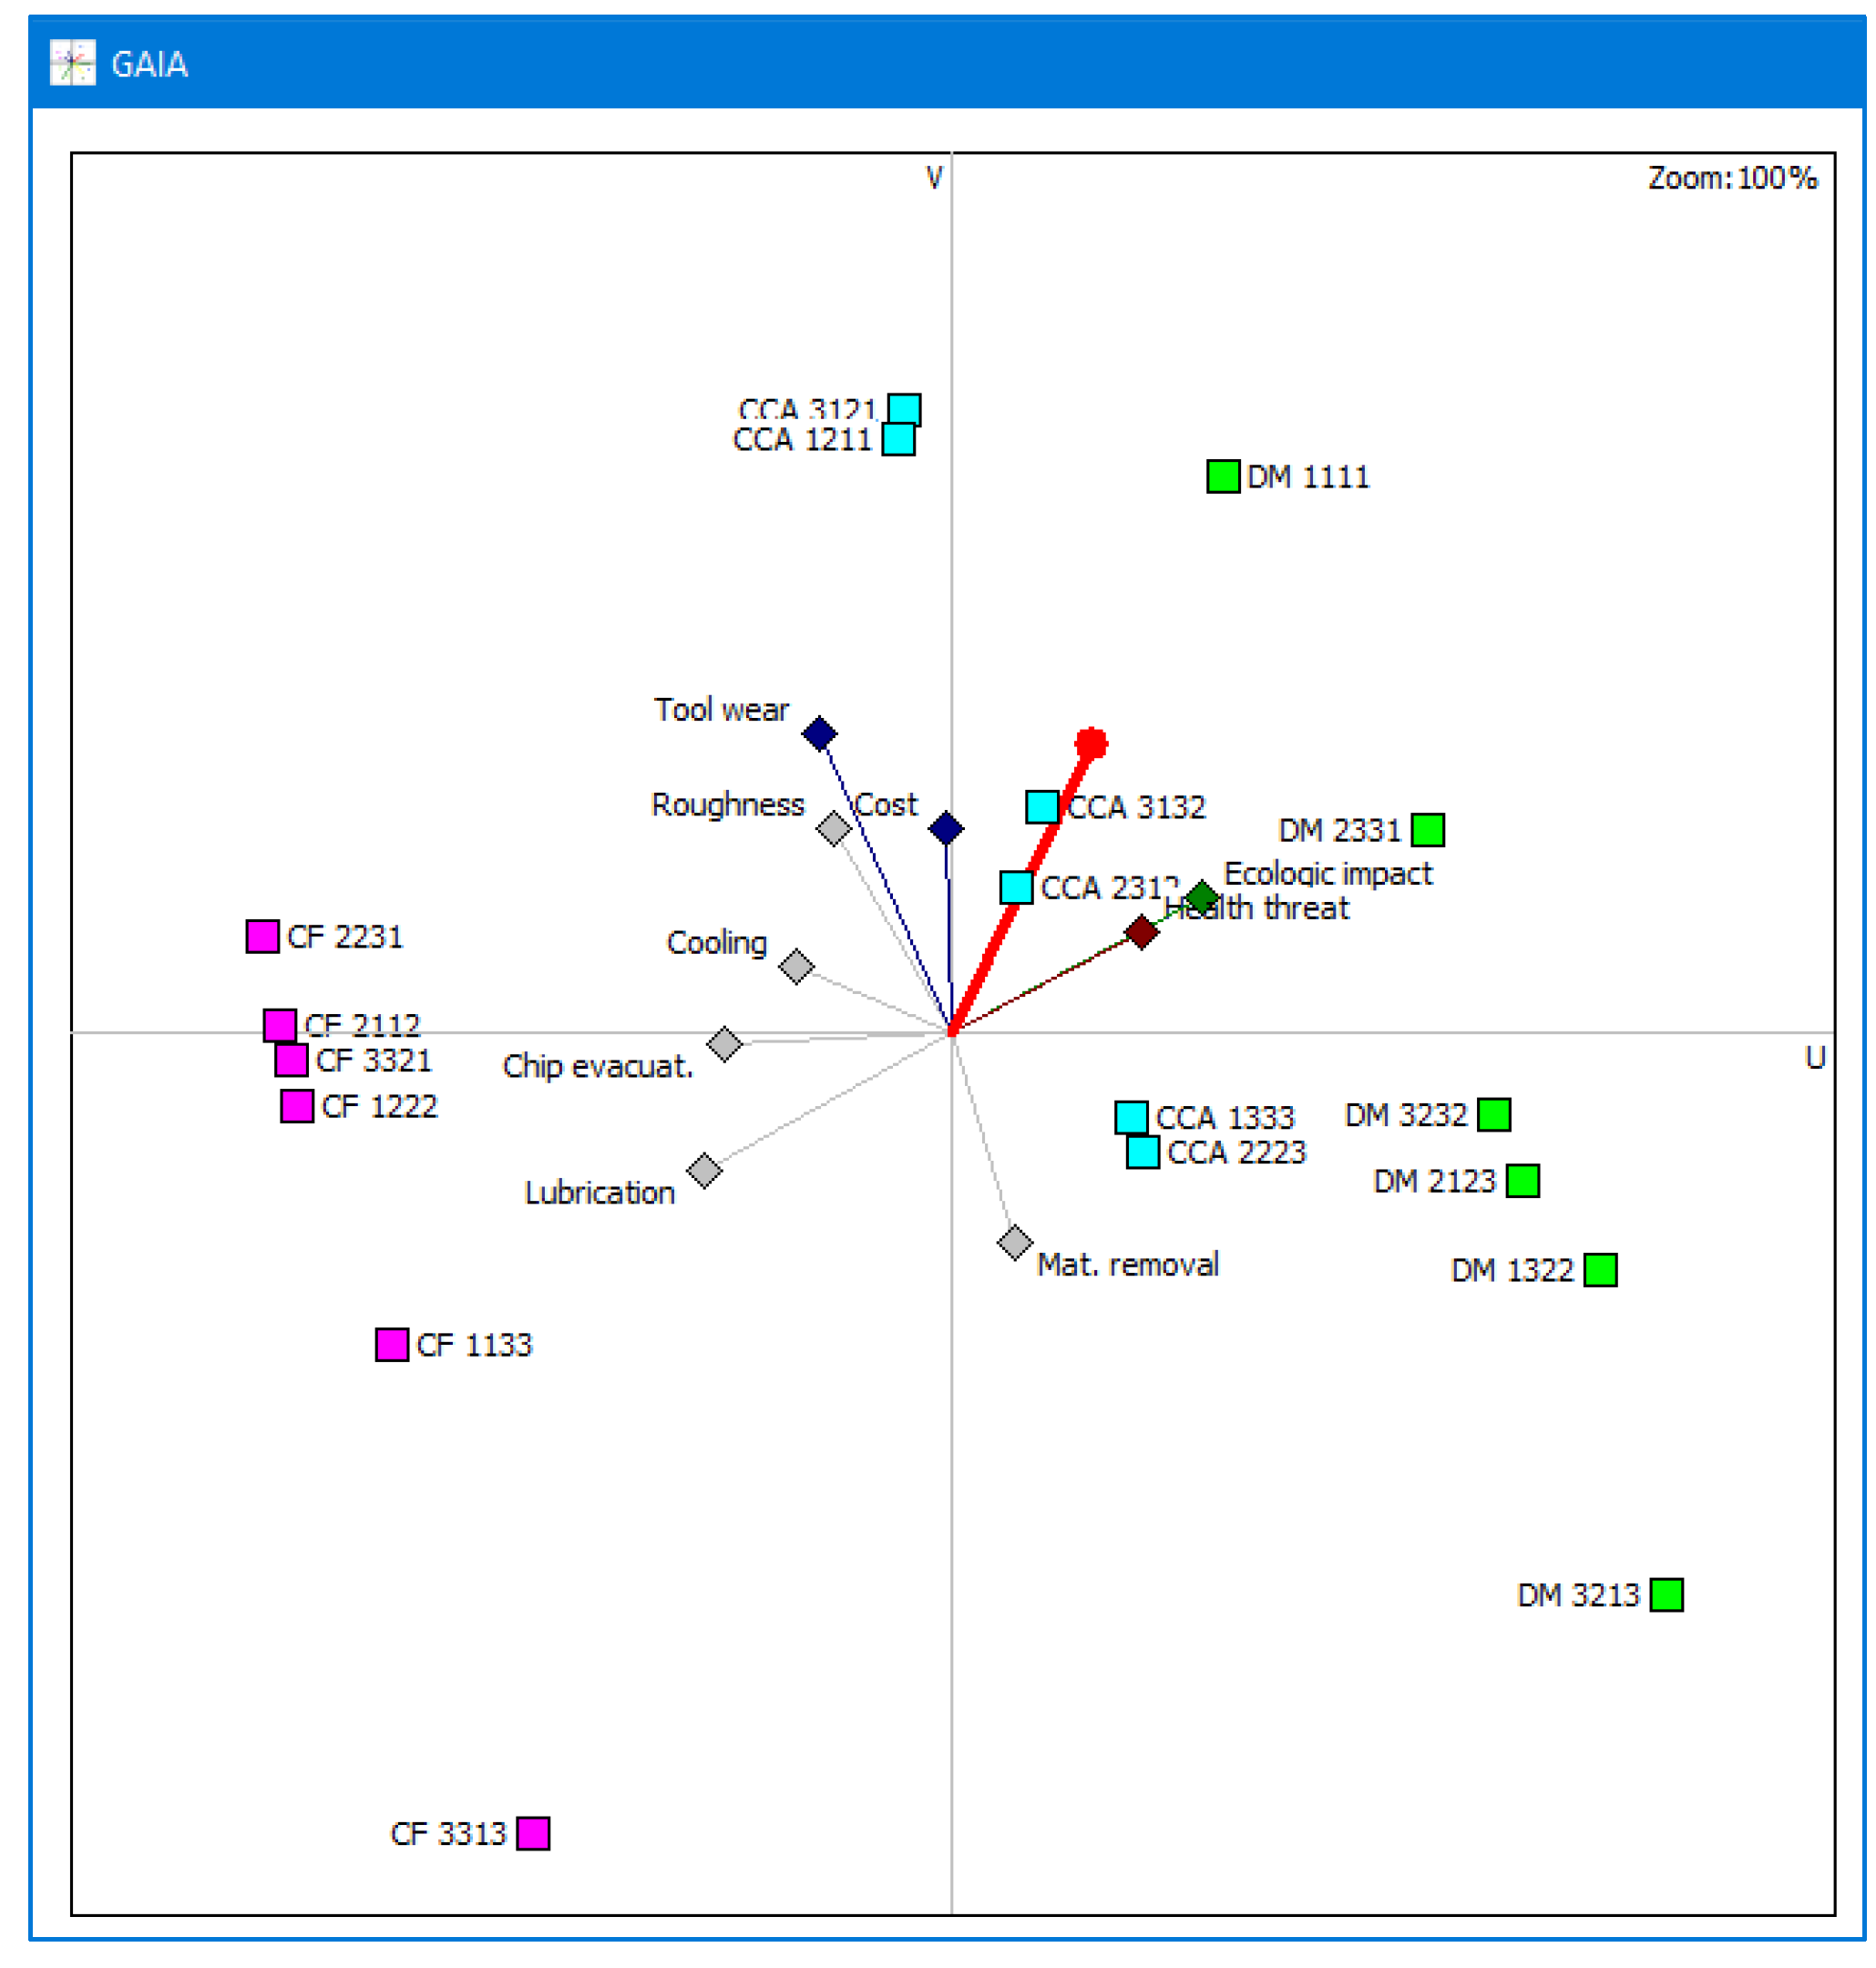1876x1968 pixels.
Task: Click the CF 3313 magenta square
Action: (x=533, y=1834)
